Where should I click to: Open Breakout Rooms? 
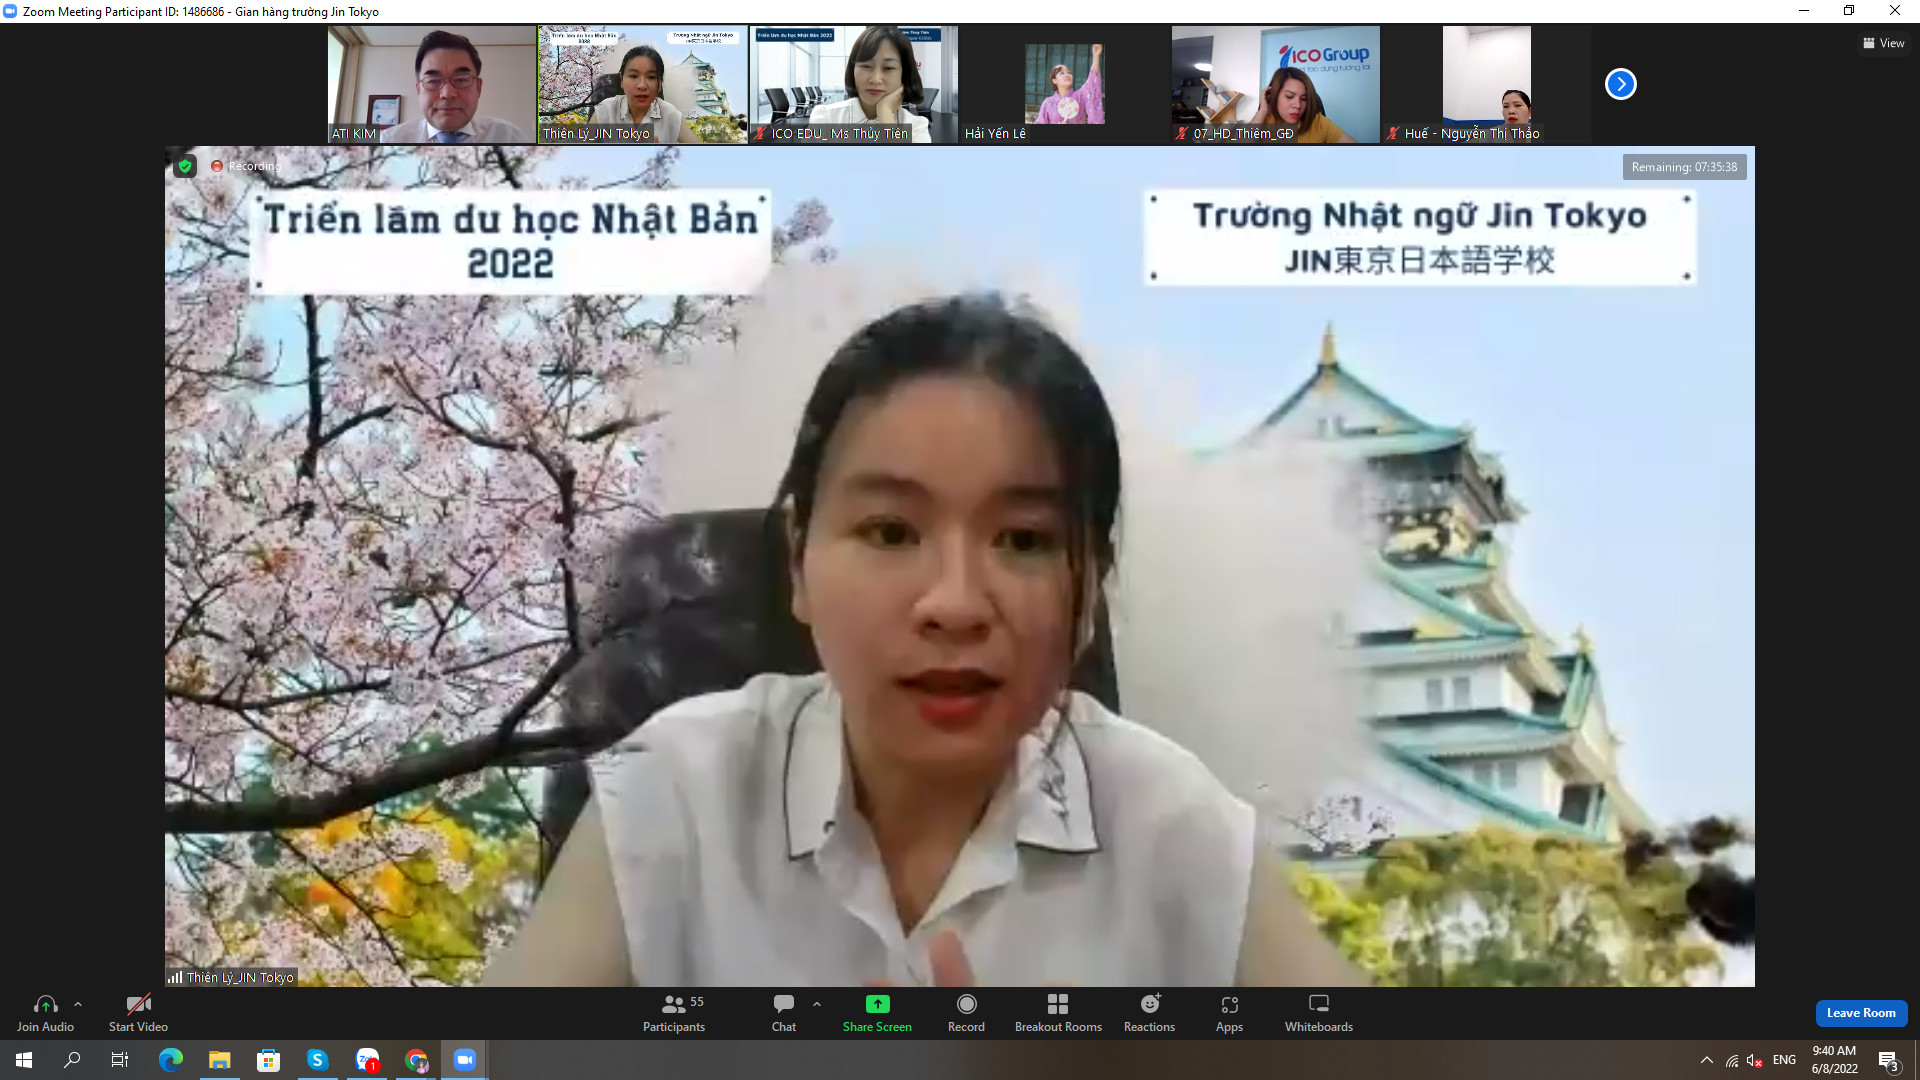1058,1013
